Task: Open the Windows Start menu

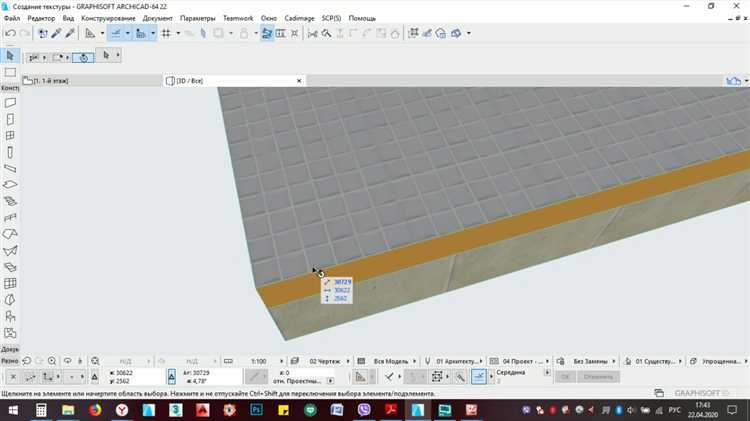Action: pyautogui.click(x=13, y=410)
